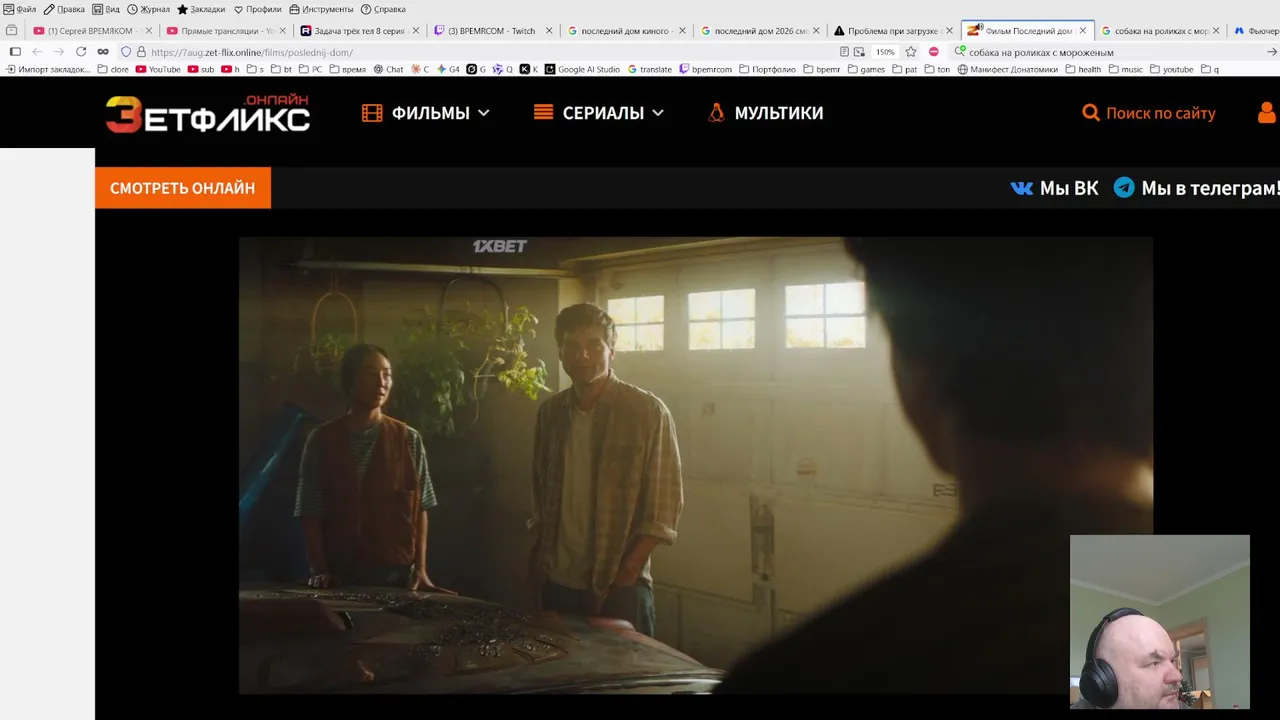Screen dimensions: 1280x720
Task: Open the games bookmark folder
Action: pyautogui.click(x=866, y=70)
